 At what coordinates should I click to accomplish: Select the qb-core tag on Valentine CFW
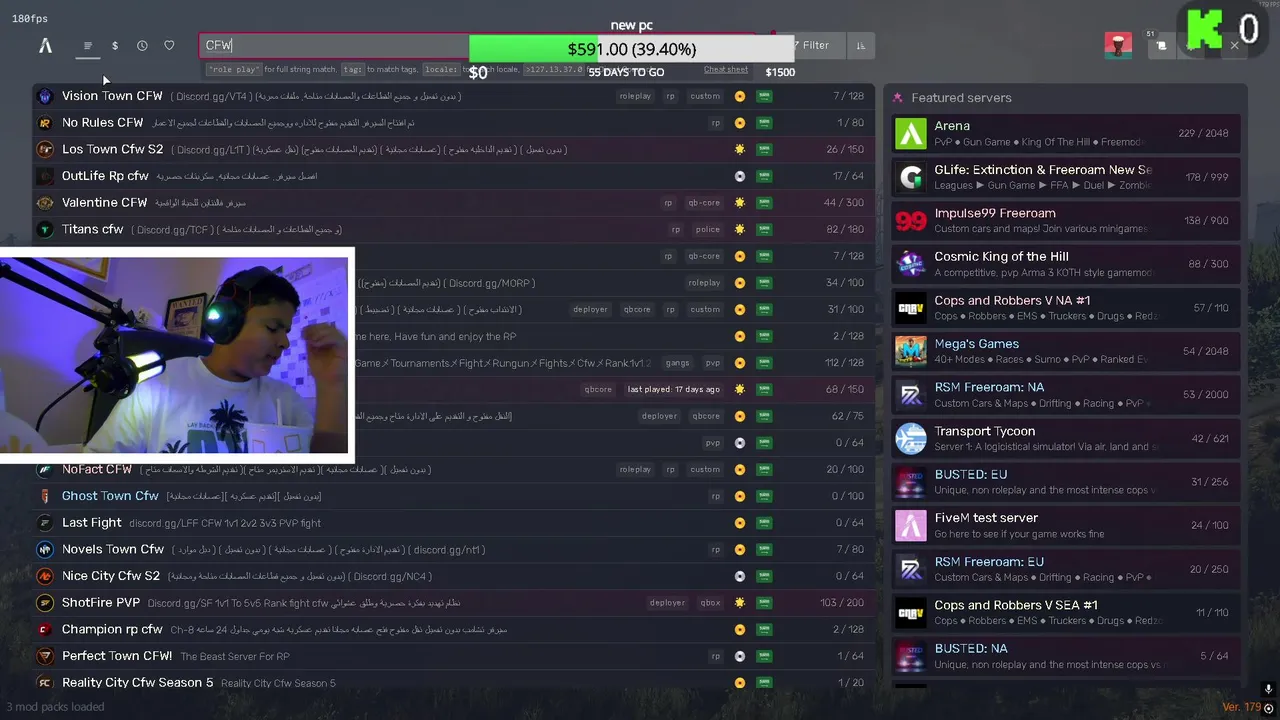(704, 203)
